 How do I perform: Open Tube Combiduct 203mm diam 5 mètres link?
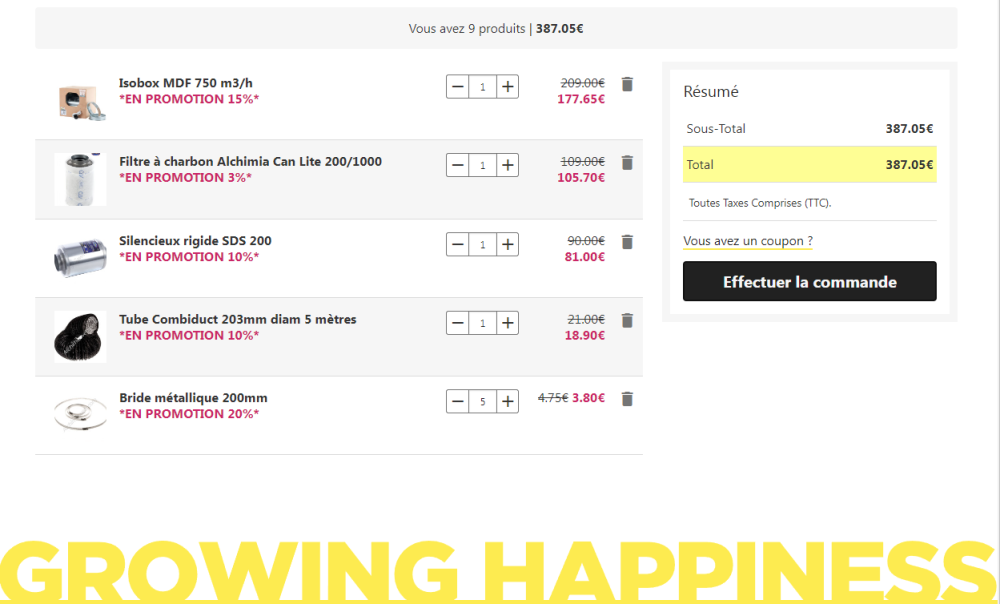[x=238, y=319]
